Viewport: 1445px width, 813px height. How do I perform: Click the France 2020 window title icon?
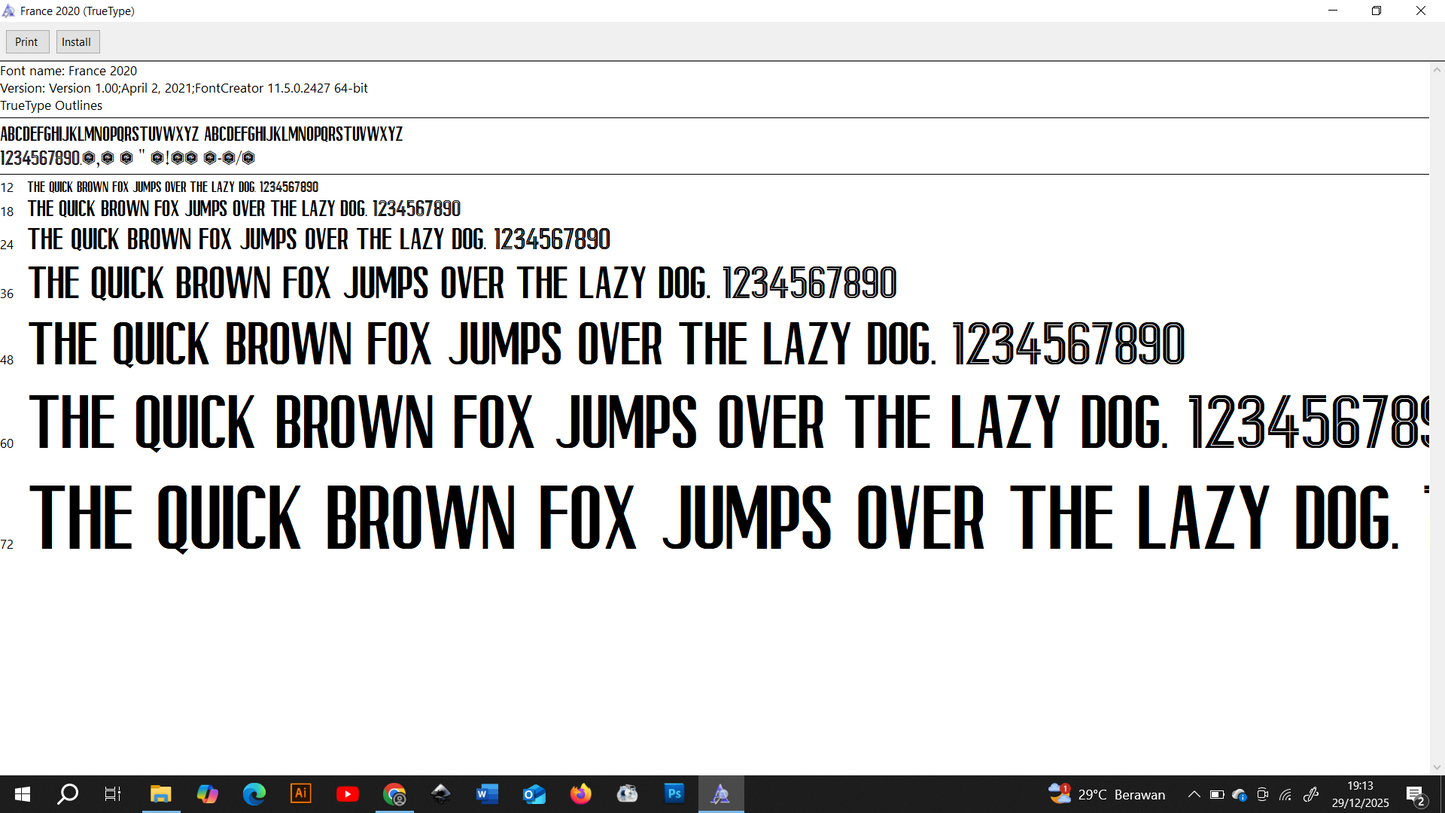[9, 10]
